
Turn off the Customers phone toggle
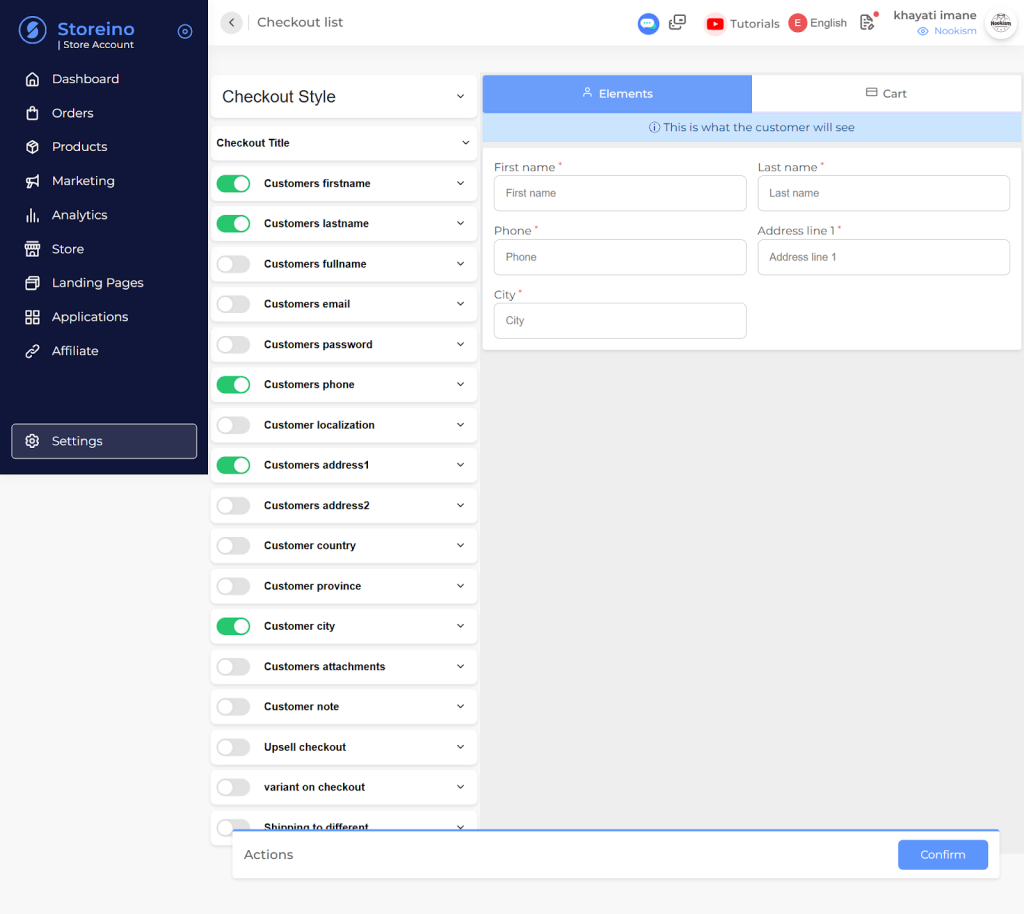tap(233, 385)
